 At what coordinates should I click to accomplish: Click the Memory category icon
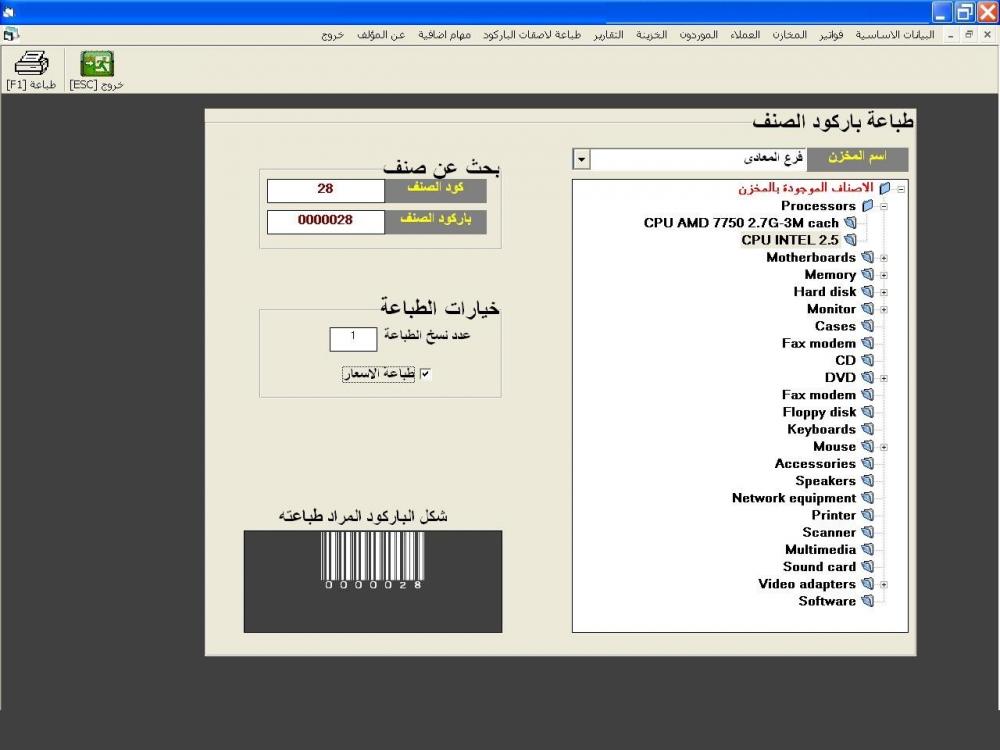tap(867, 274)
